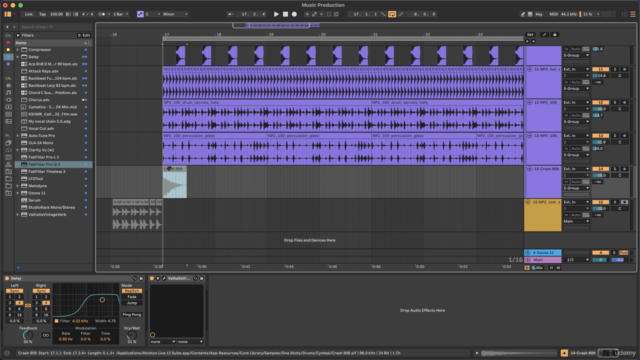Jump to next locator arrow
640x360 pixels.
(533, 41)
